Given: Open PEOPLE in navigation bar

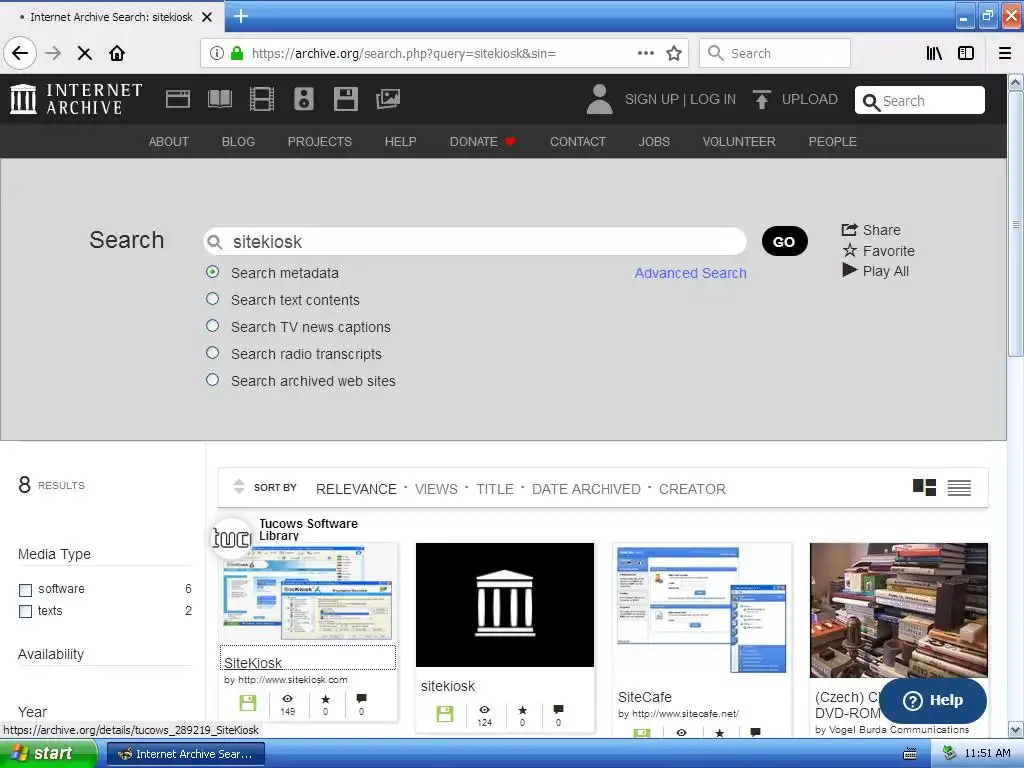Looking at the screenshot, I should click(x=833, y=142).
